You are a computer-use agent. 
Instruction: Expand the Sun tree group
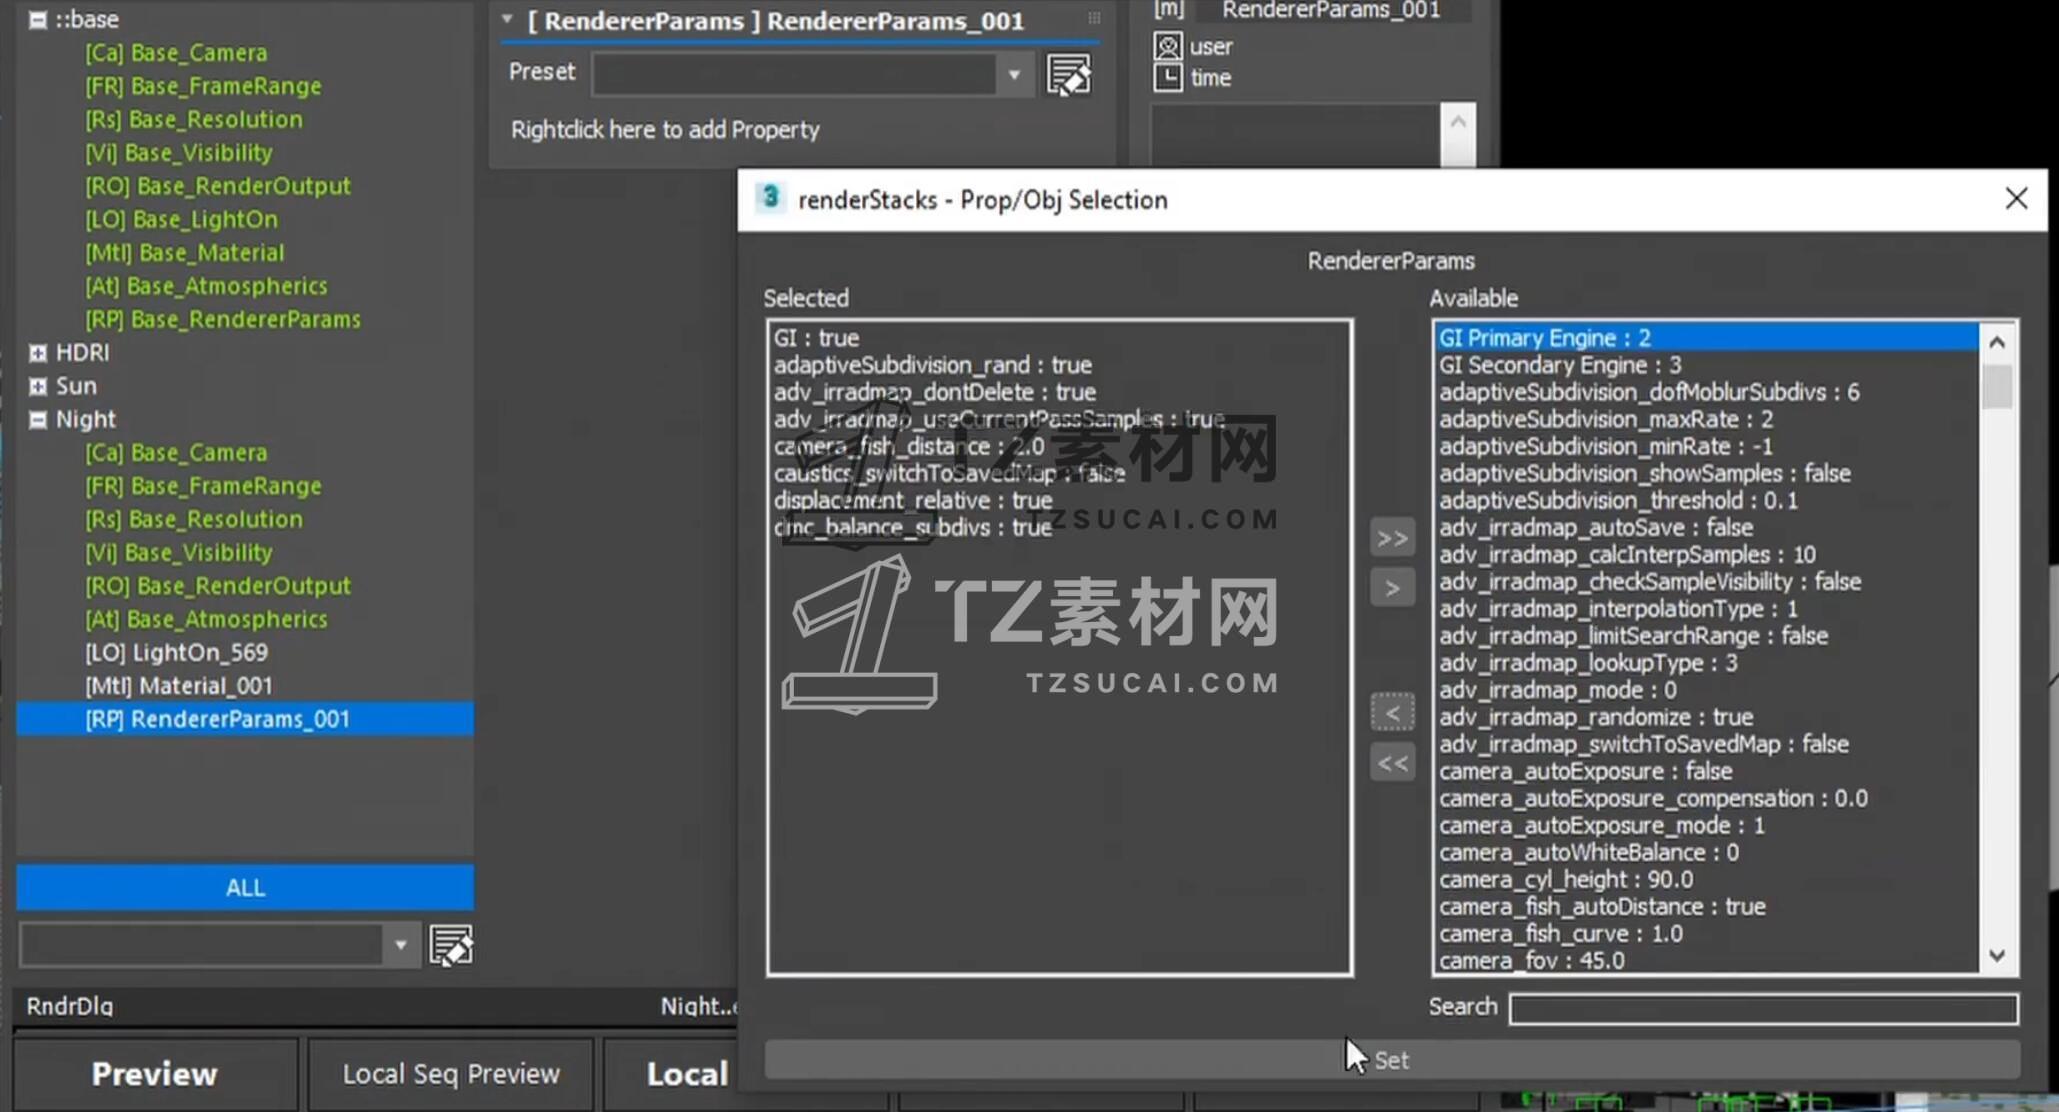click(x=38, y=386)
